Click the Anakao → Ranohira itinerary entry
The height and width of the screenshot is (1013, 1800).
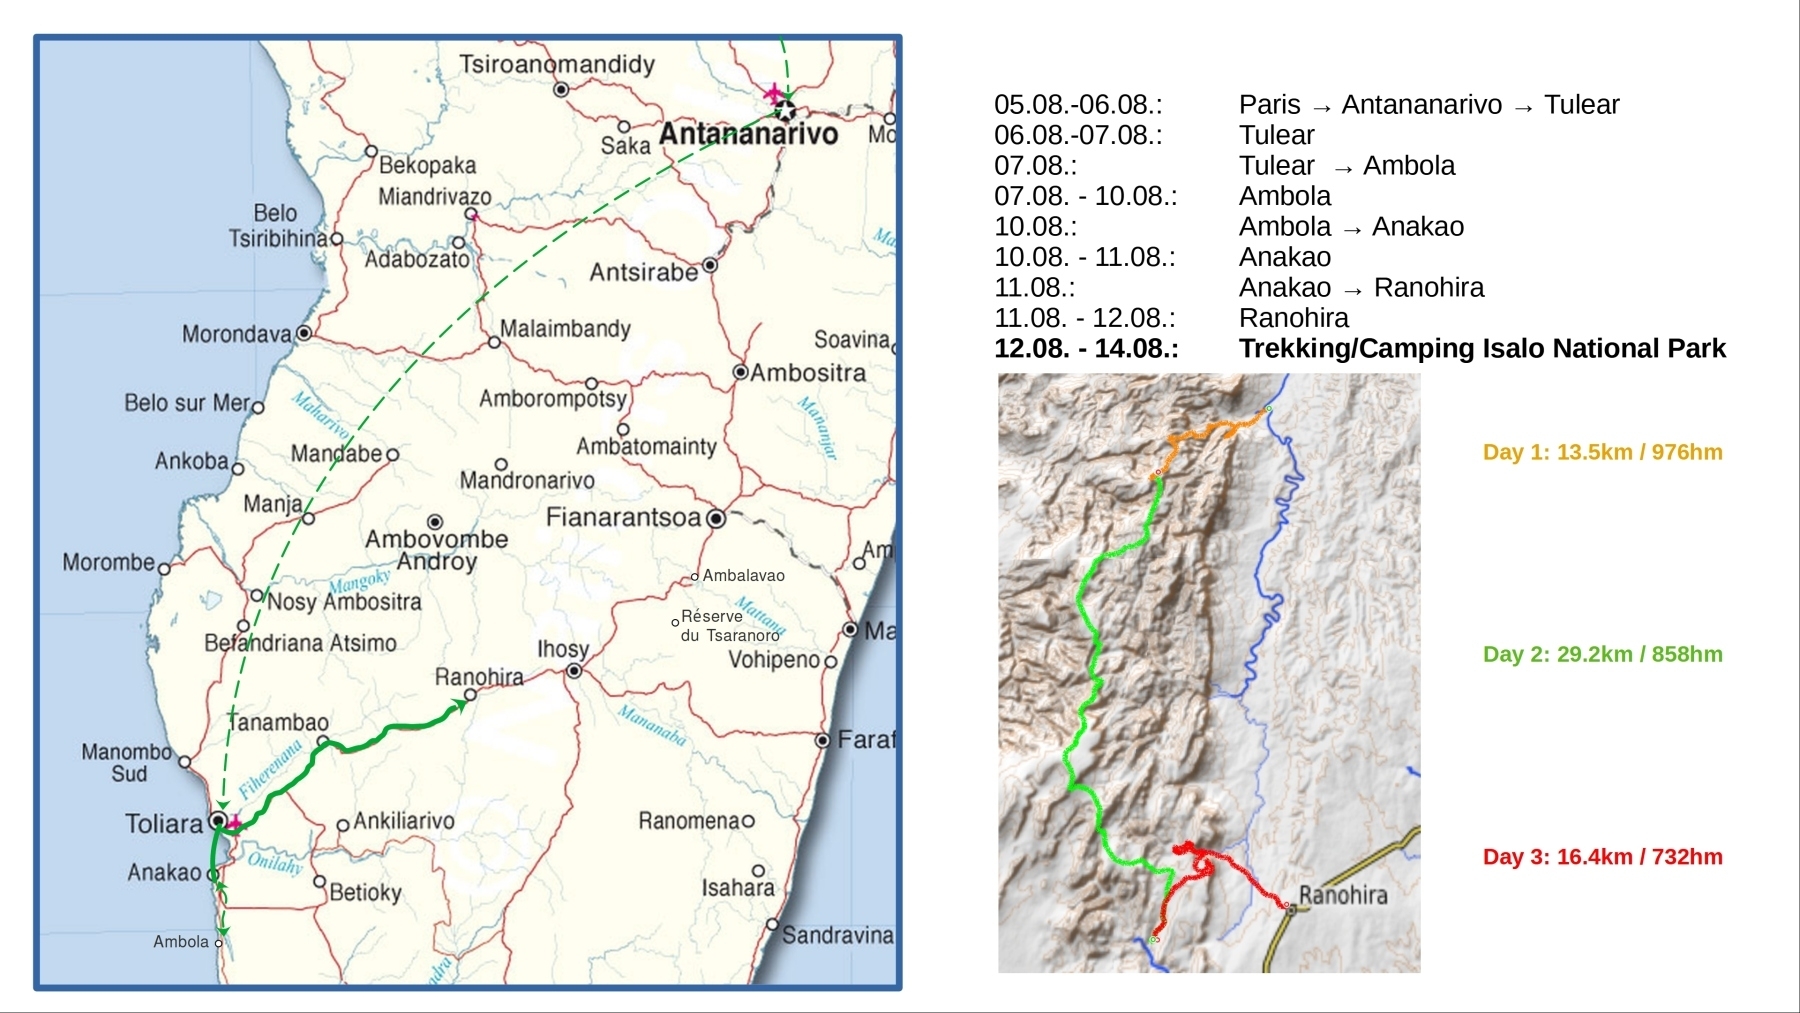pyautogui.click(x=1361, y=288)
